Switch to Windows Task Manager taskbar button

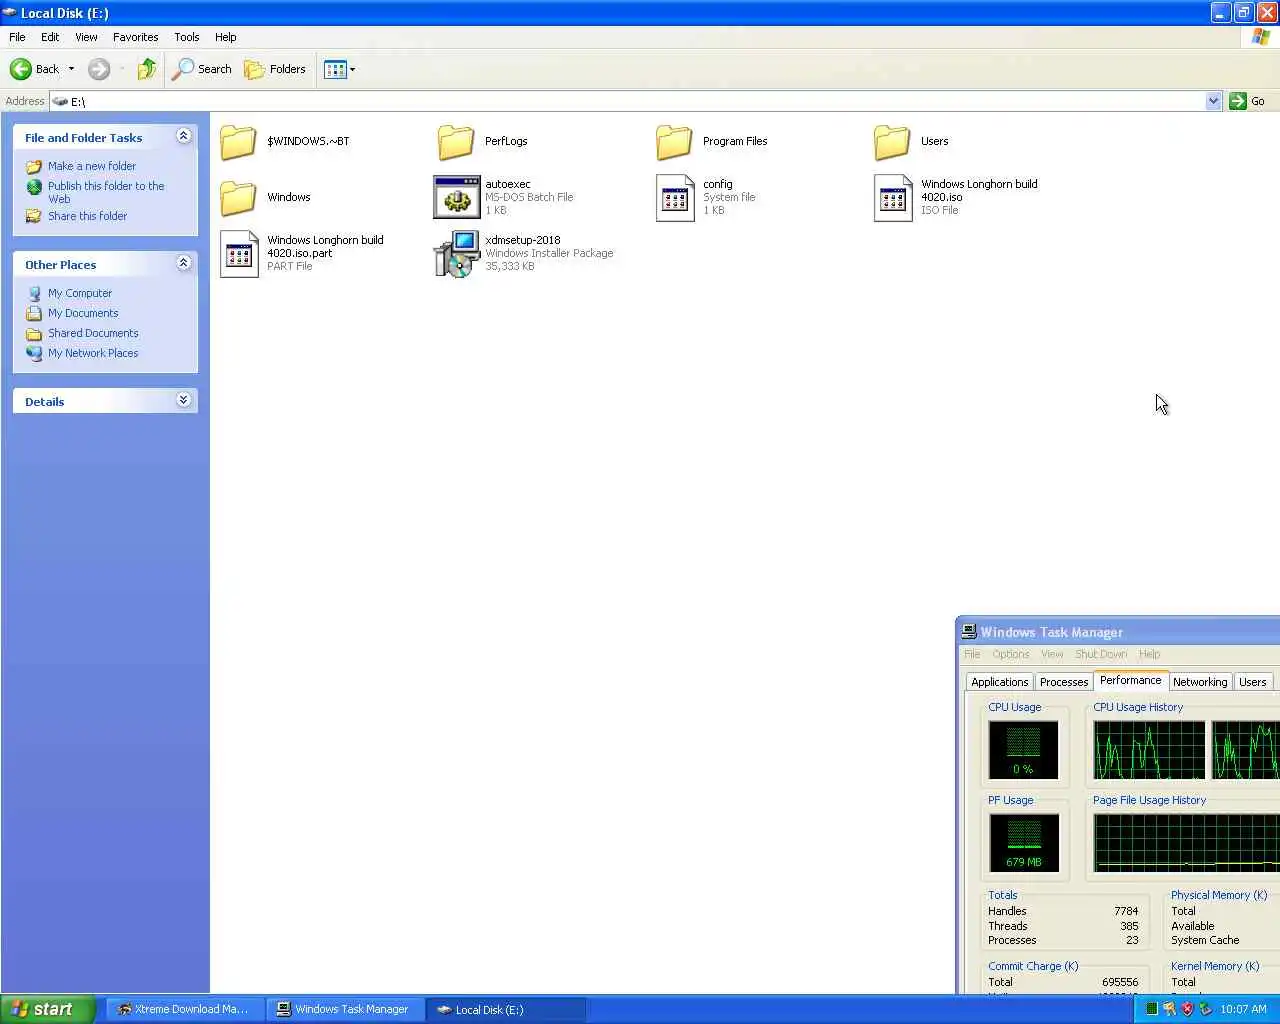345,1009
